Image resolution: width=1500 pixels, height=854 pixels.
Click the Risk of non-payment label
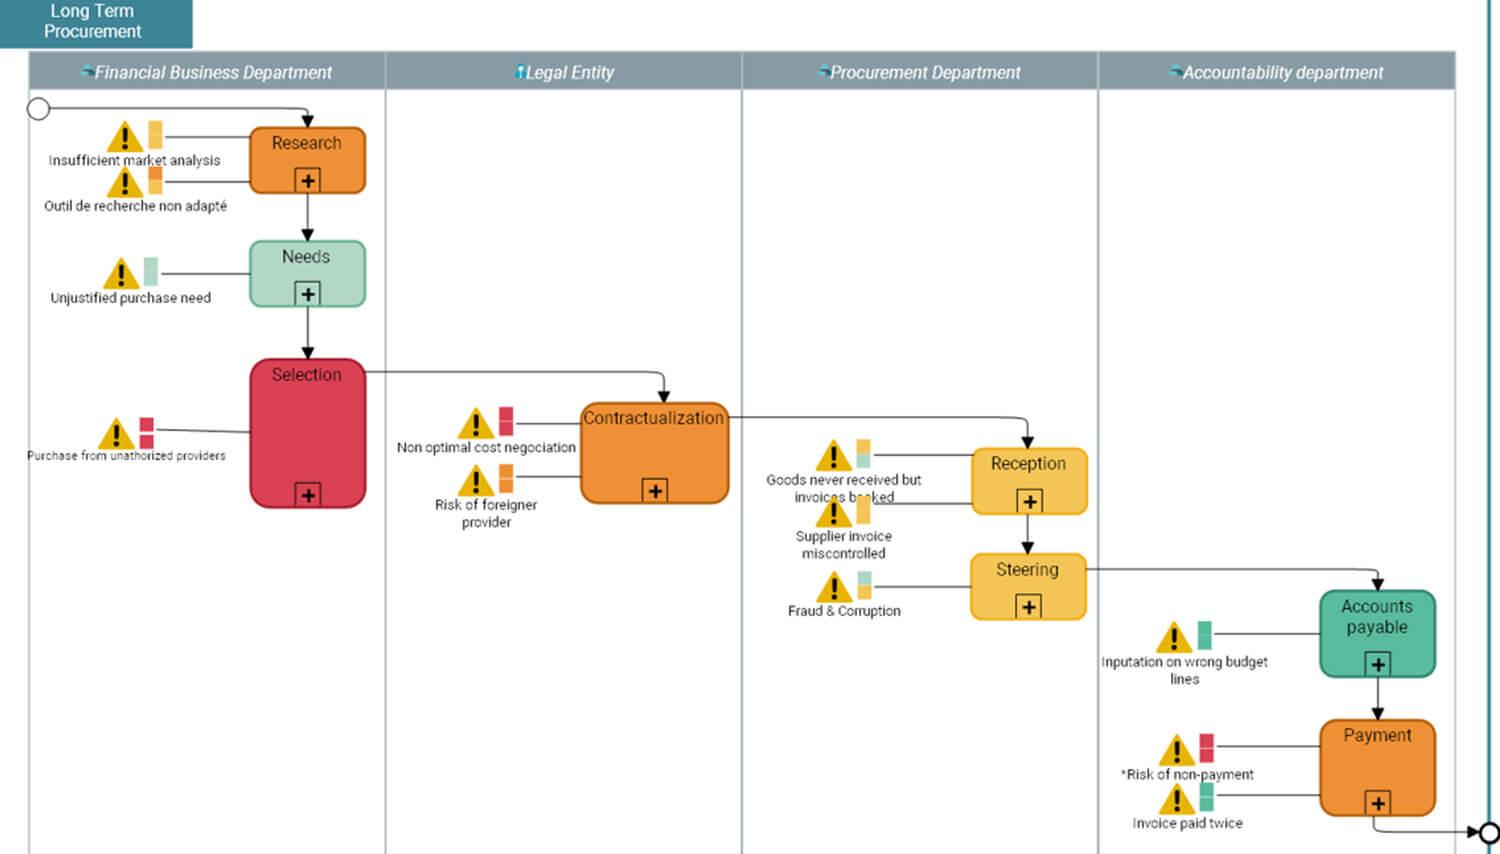point(1187,774)
